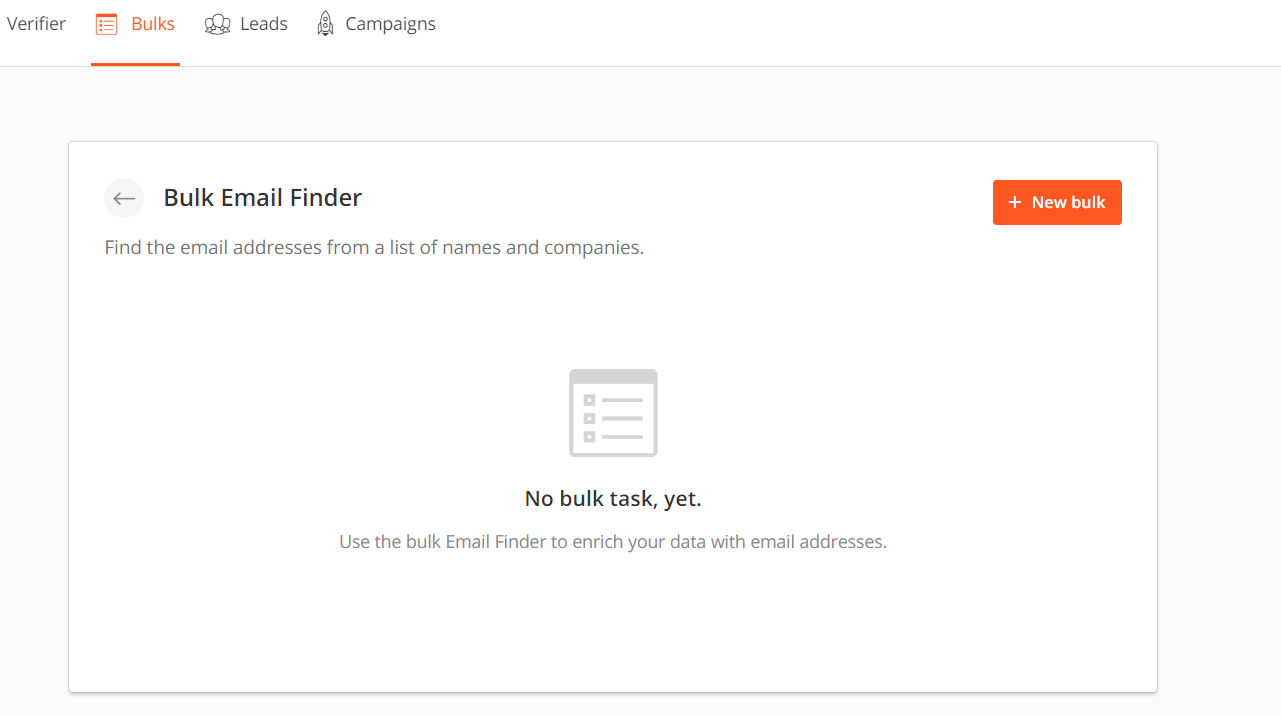Click the word "Finder" in the heading
This screenshot has width=1281, height=716.
point(328,198)
